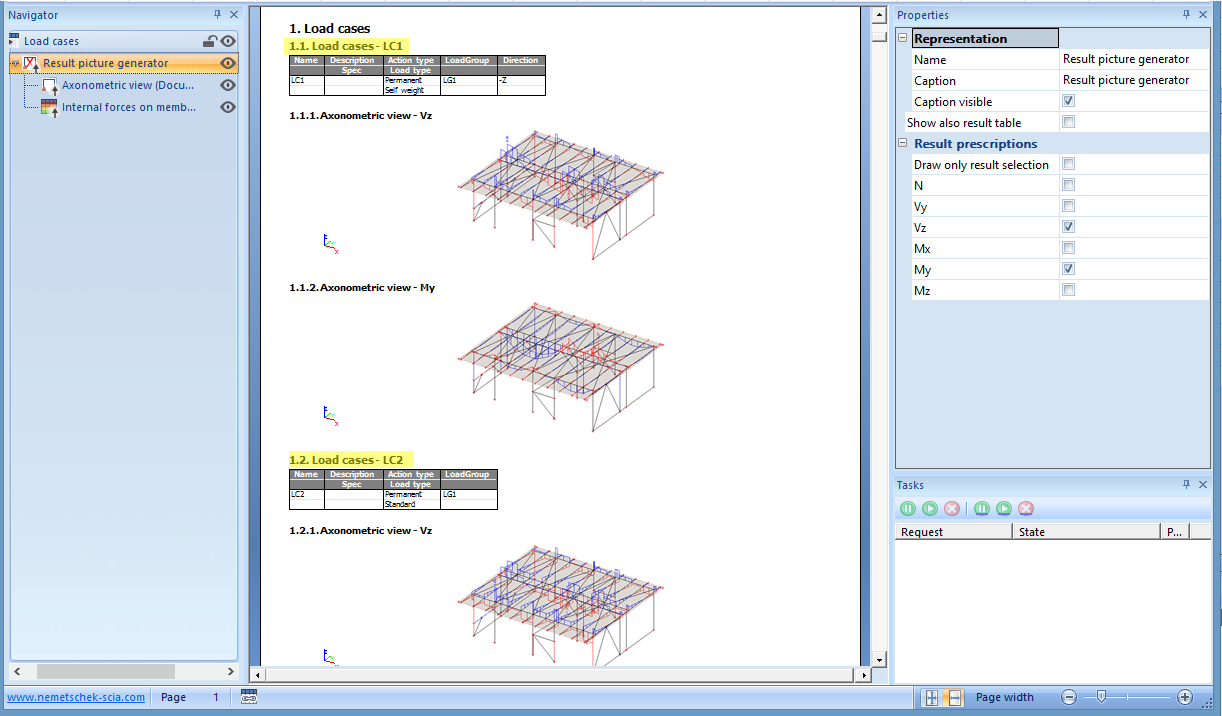Click the zoom in plus button
Image resolution: width=1222 pixels, height=716 pixels.
[1185, 697]
